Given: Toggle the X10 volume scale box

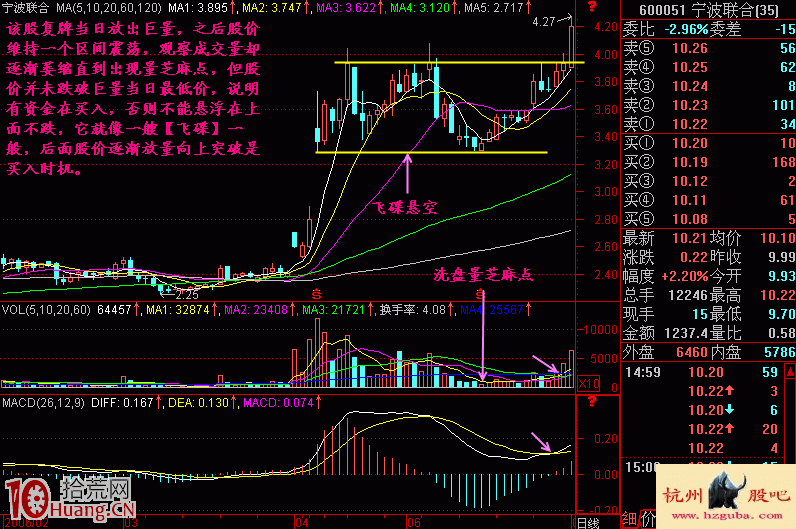Looking at the screenshot, I should (x=588, y=383).
